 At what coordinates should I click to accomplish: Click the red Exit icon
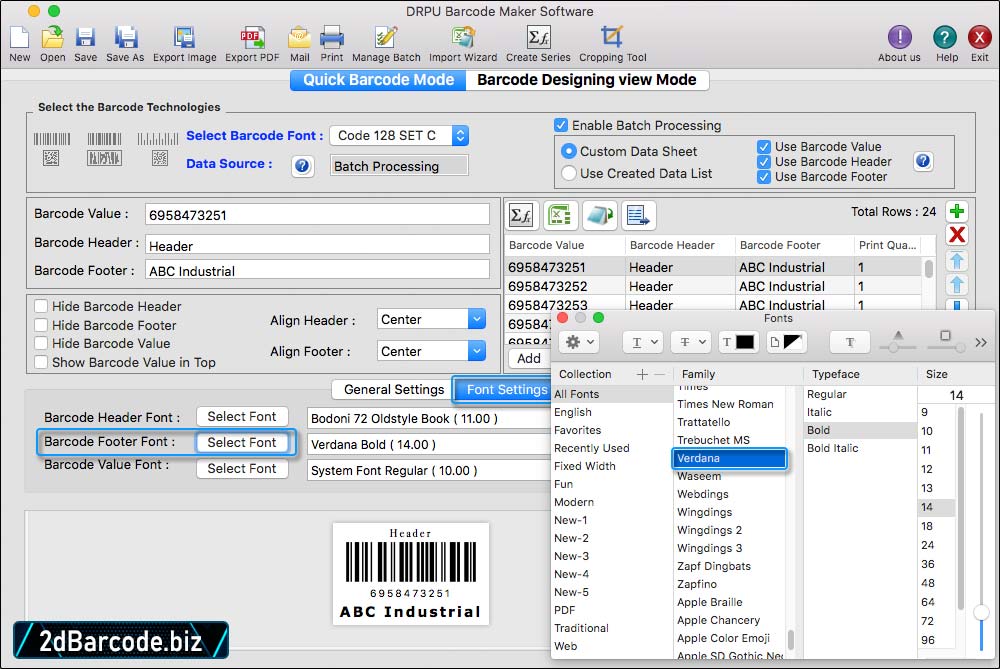pyautogui.click(x=979, y=37)
